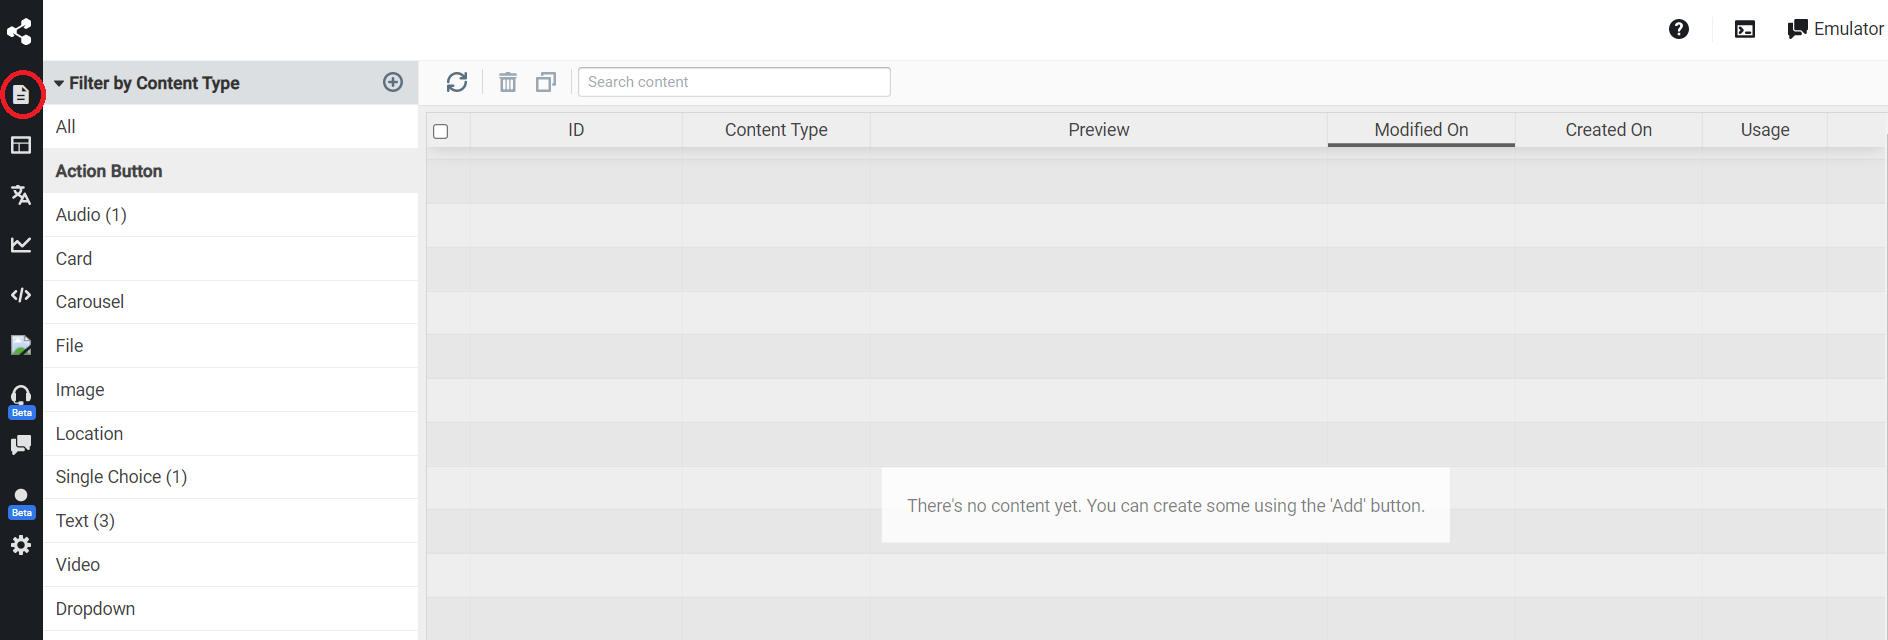Select the Single Choice (1) filter

coord(121,477)
